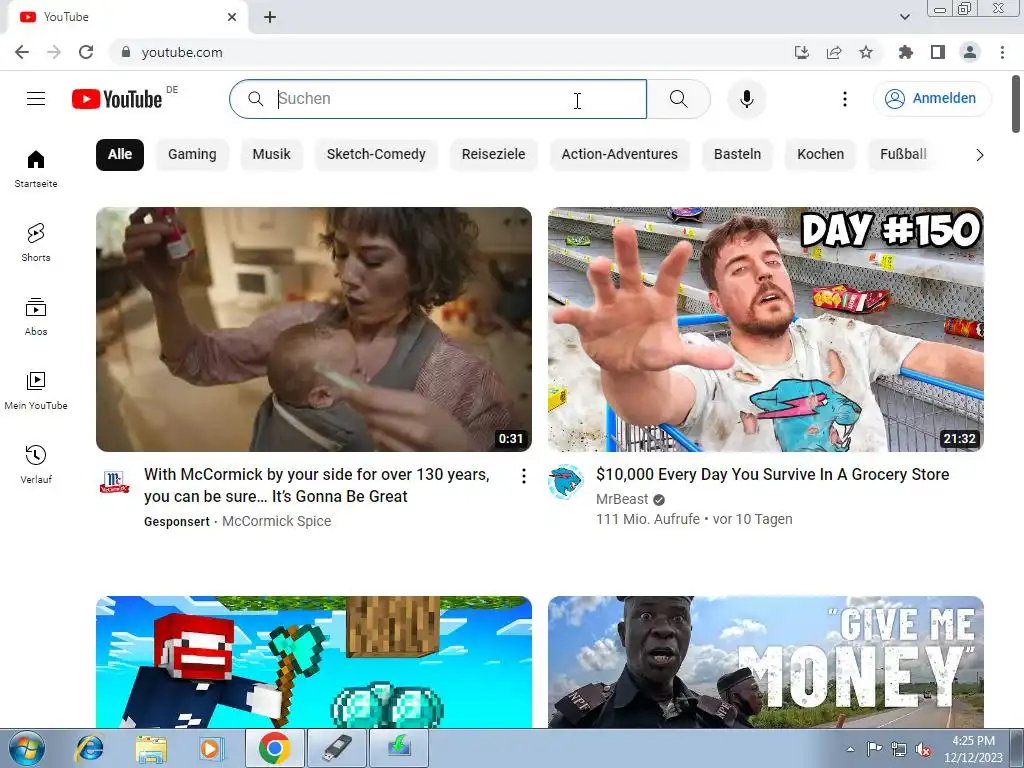Open the Windows Start menu
The height and width of the screenshot is (768, 1024).
[27, 748]
